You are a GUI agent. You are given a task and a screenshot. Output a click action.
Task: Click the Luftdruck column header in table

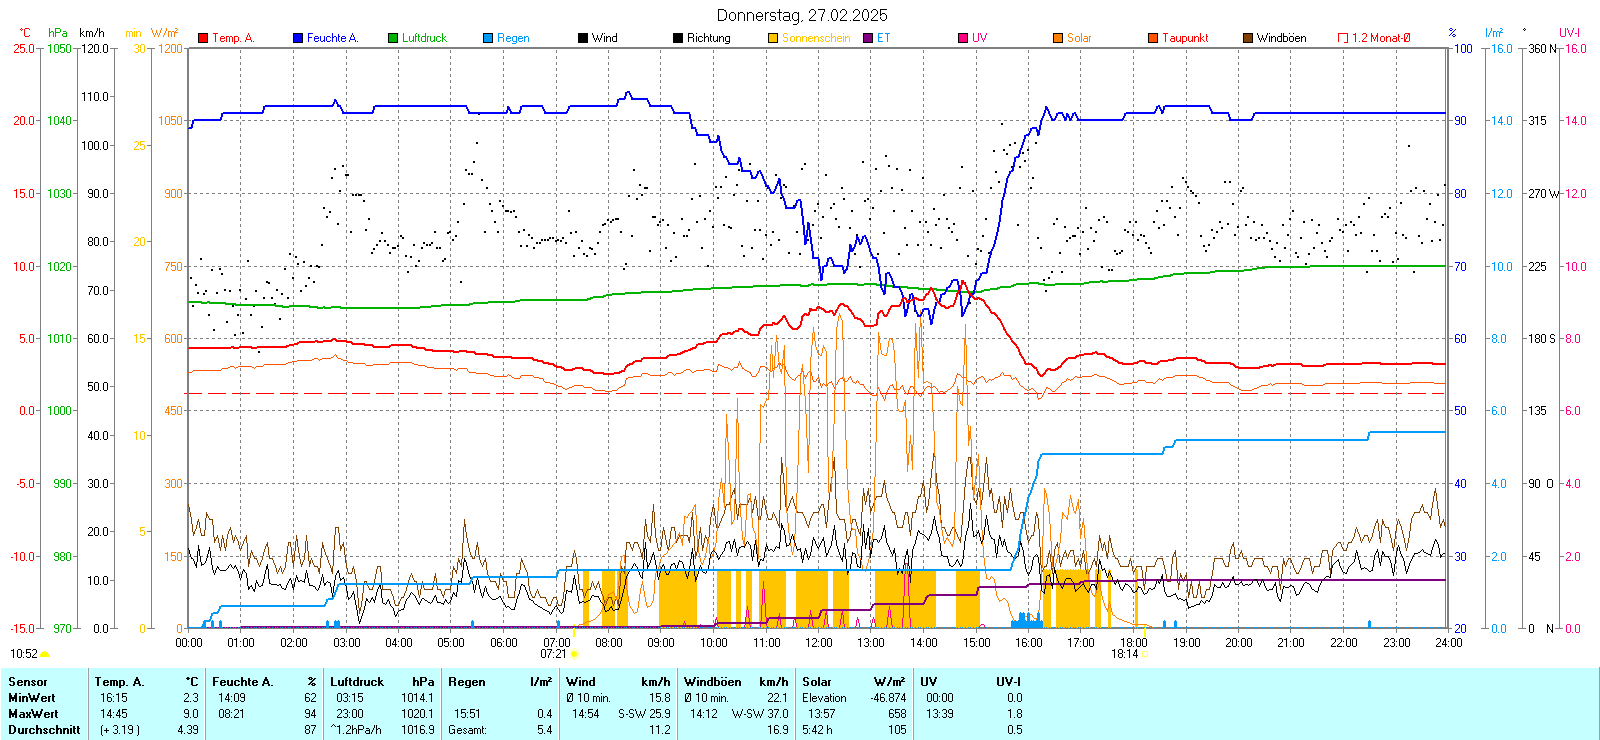click(357, 682)
